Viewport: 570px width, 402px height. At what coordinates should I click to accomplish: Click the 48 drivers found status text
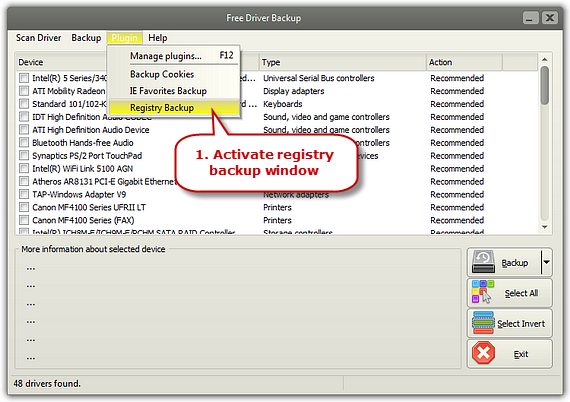tap(47, 383)
